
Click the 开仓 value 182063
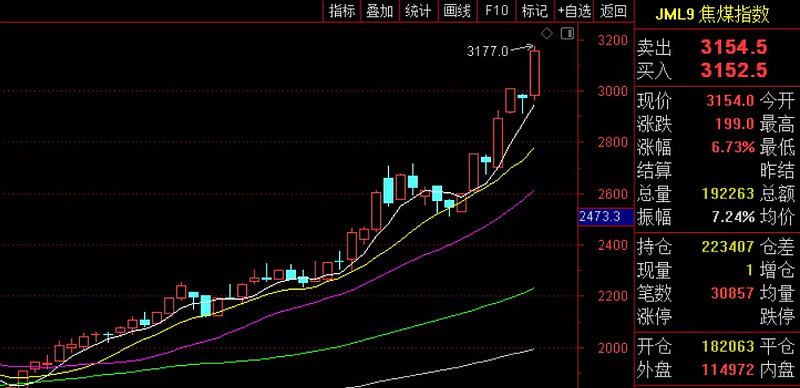[x=728, y=347]
